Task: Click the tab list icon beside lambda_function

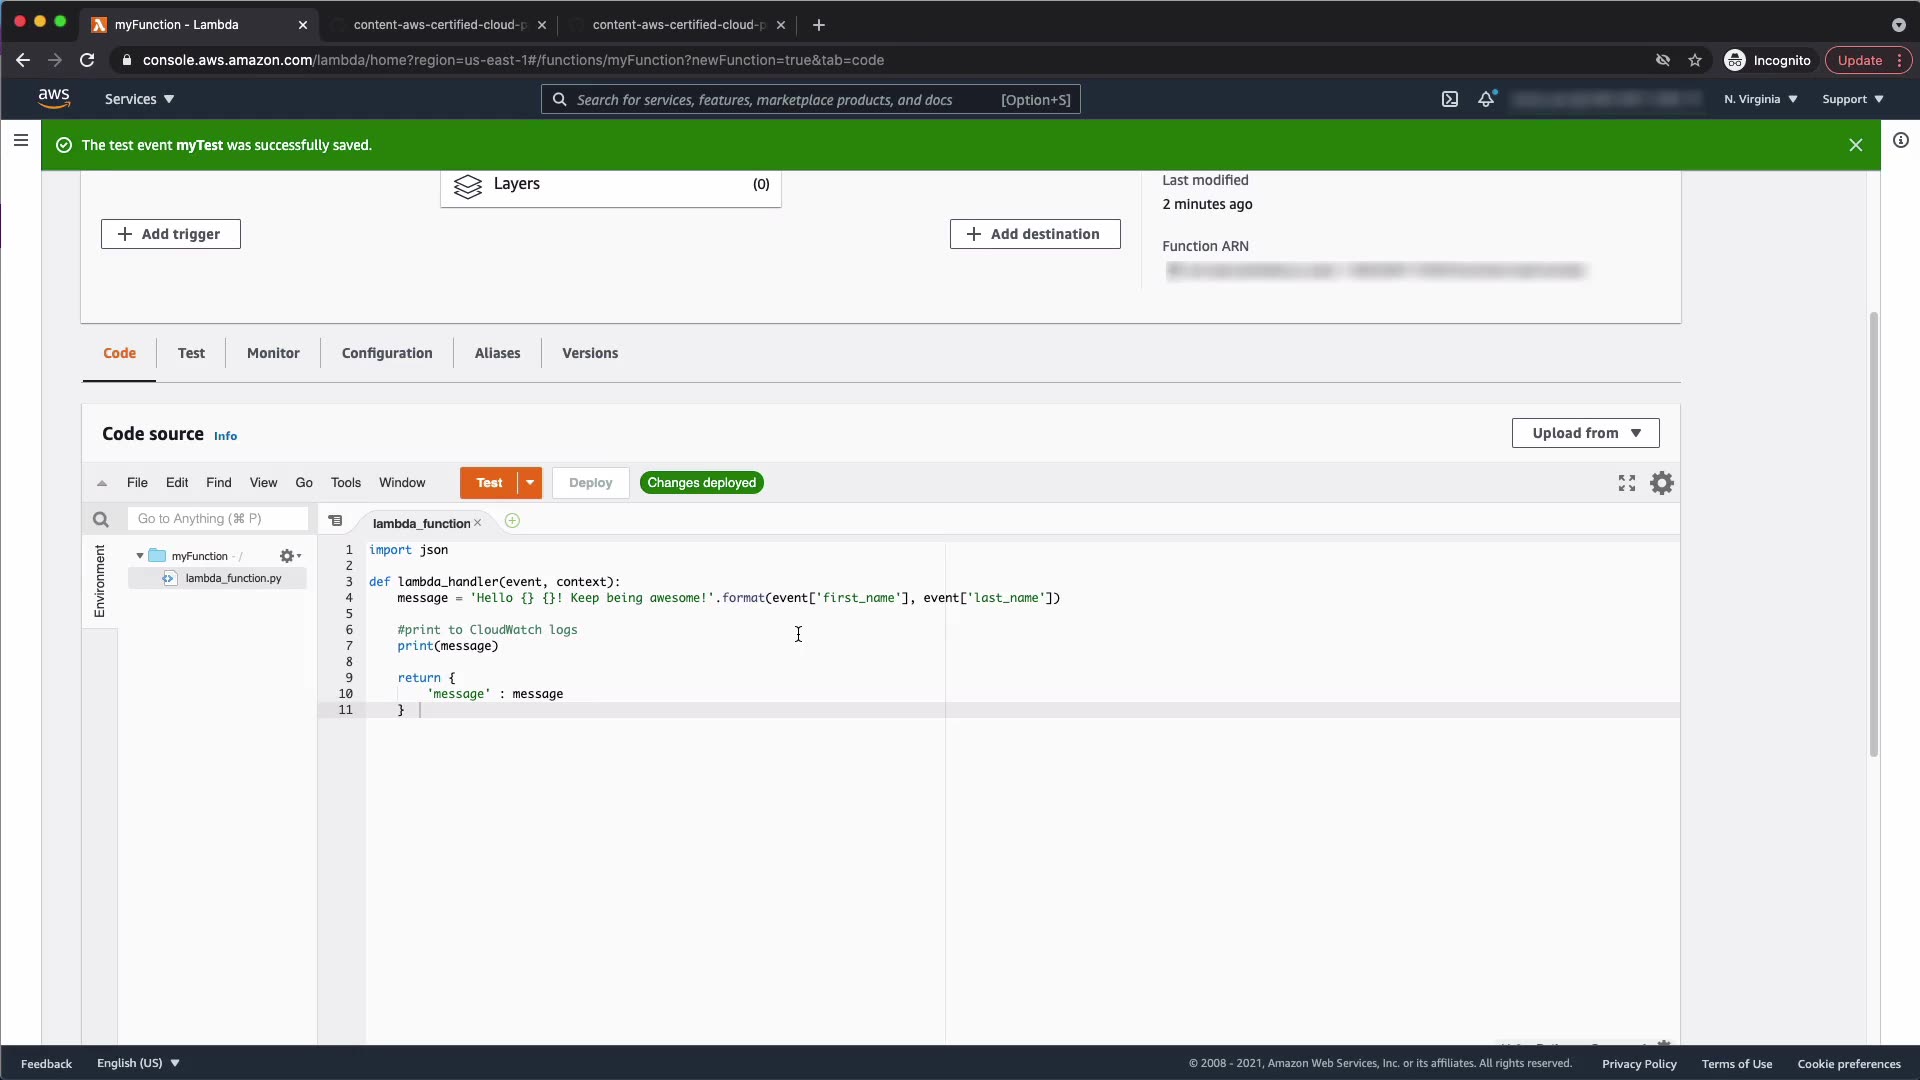Action: [x=336, y=521]
